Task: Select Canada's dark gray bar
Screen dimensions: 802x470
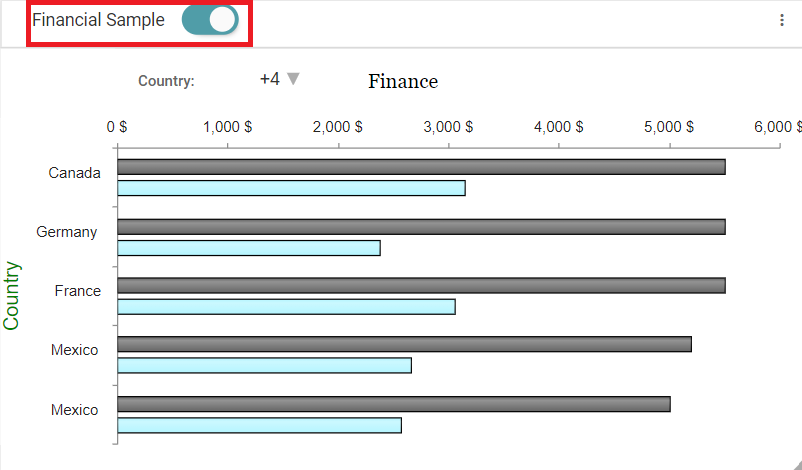Action: [x=421, y=167]
